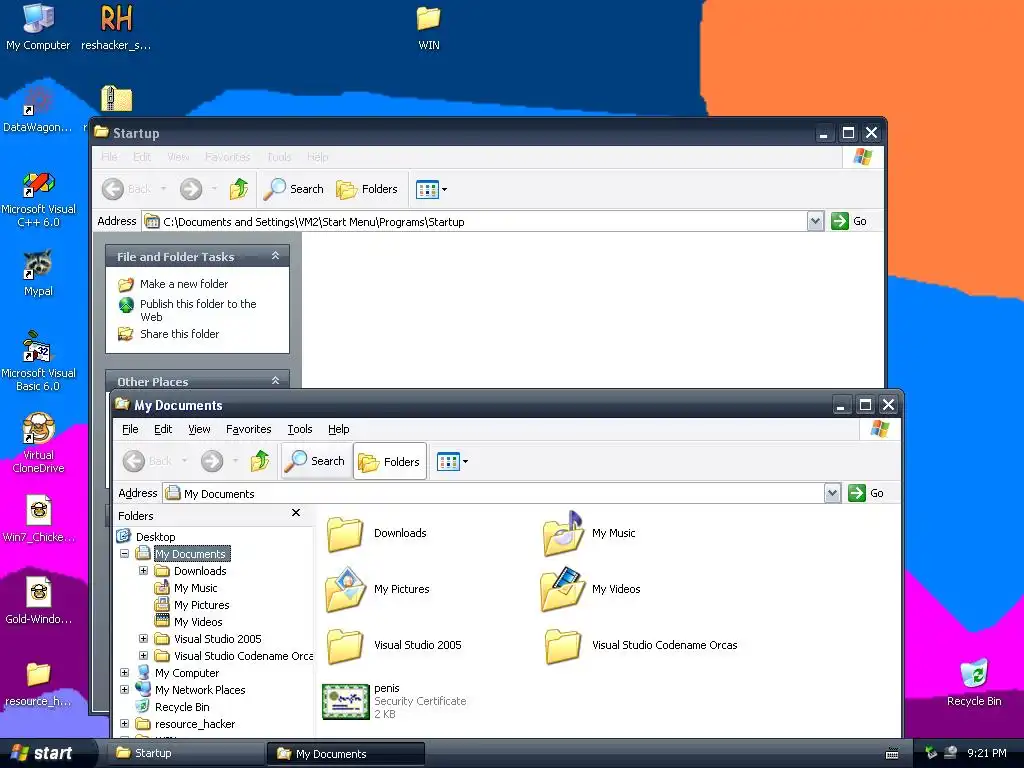Open the My Computer desktop icon
The image size is (1024, 768).
coord(38,27)
